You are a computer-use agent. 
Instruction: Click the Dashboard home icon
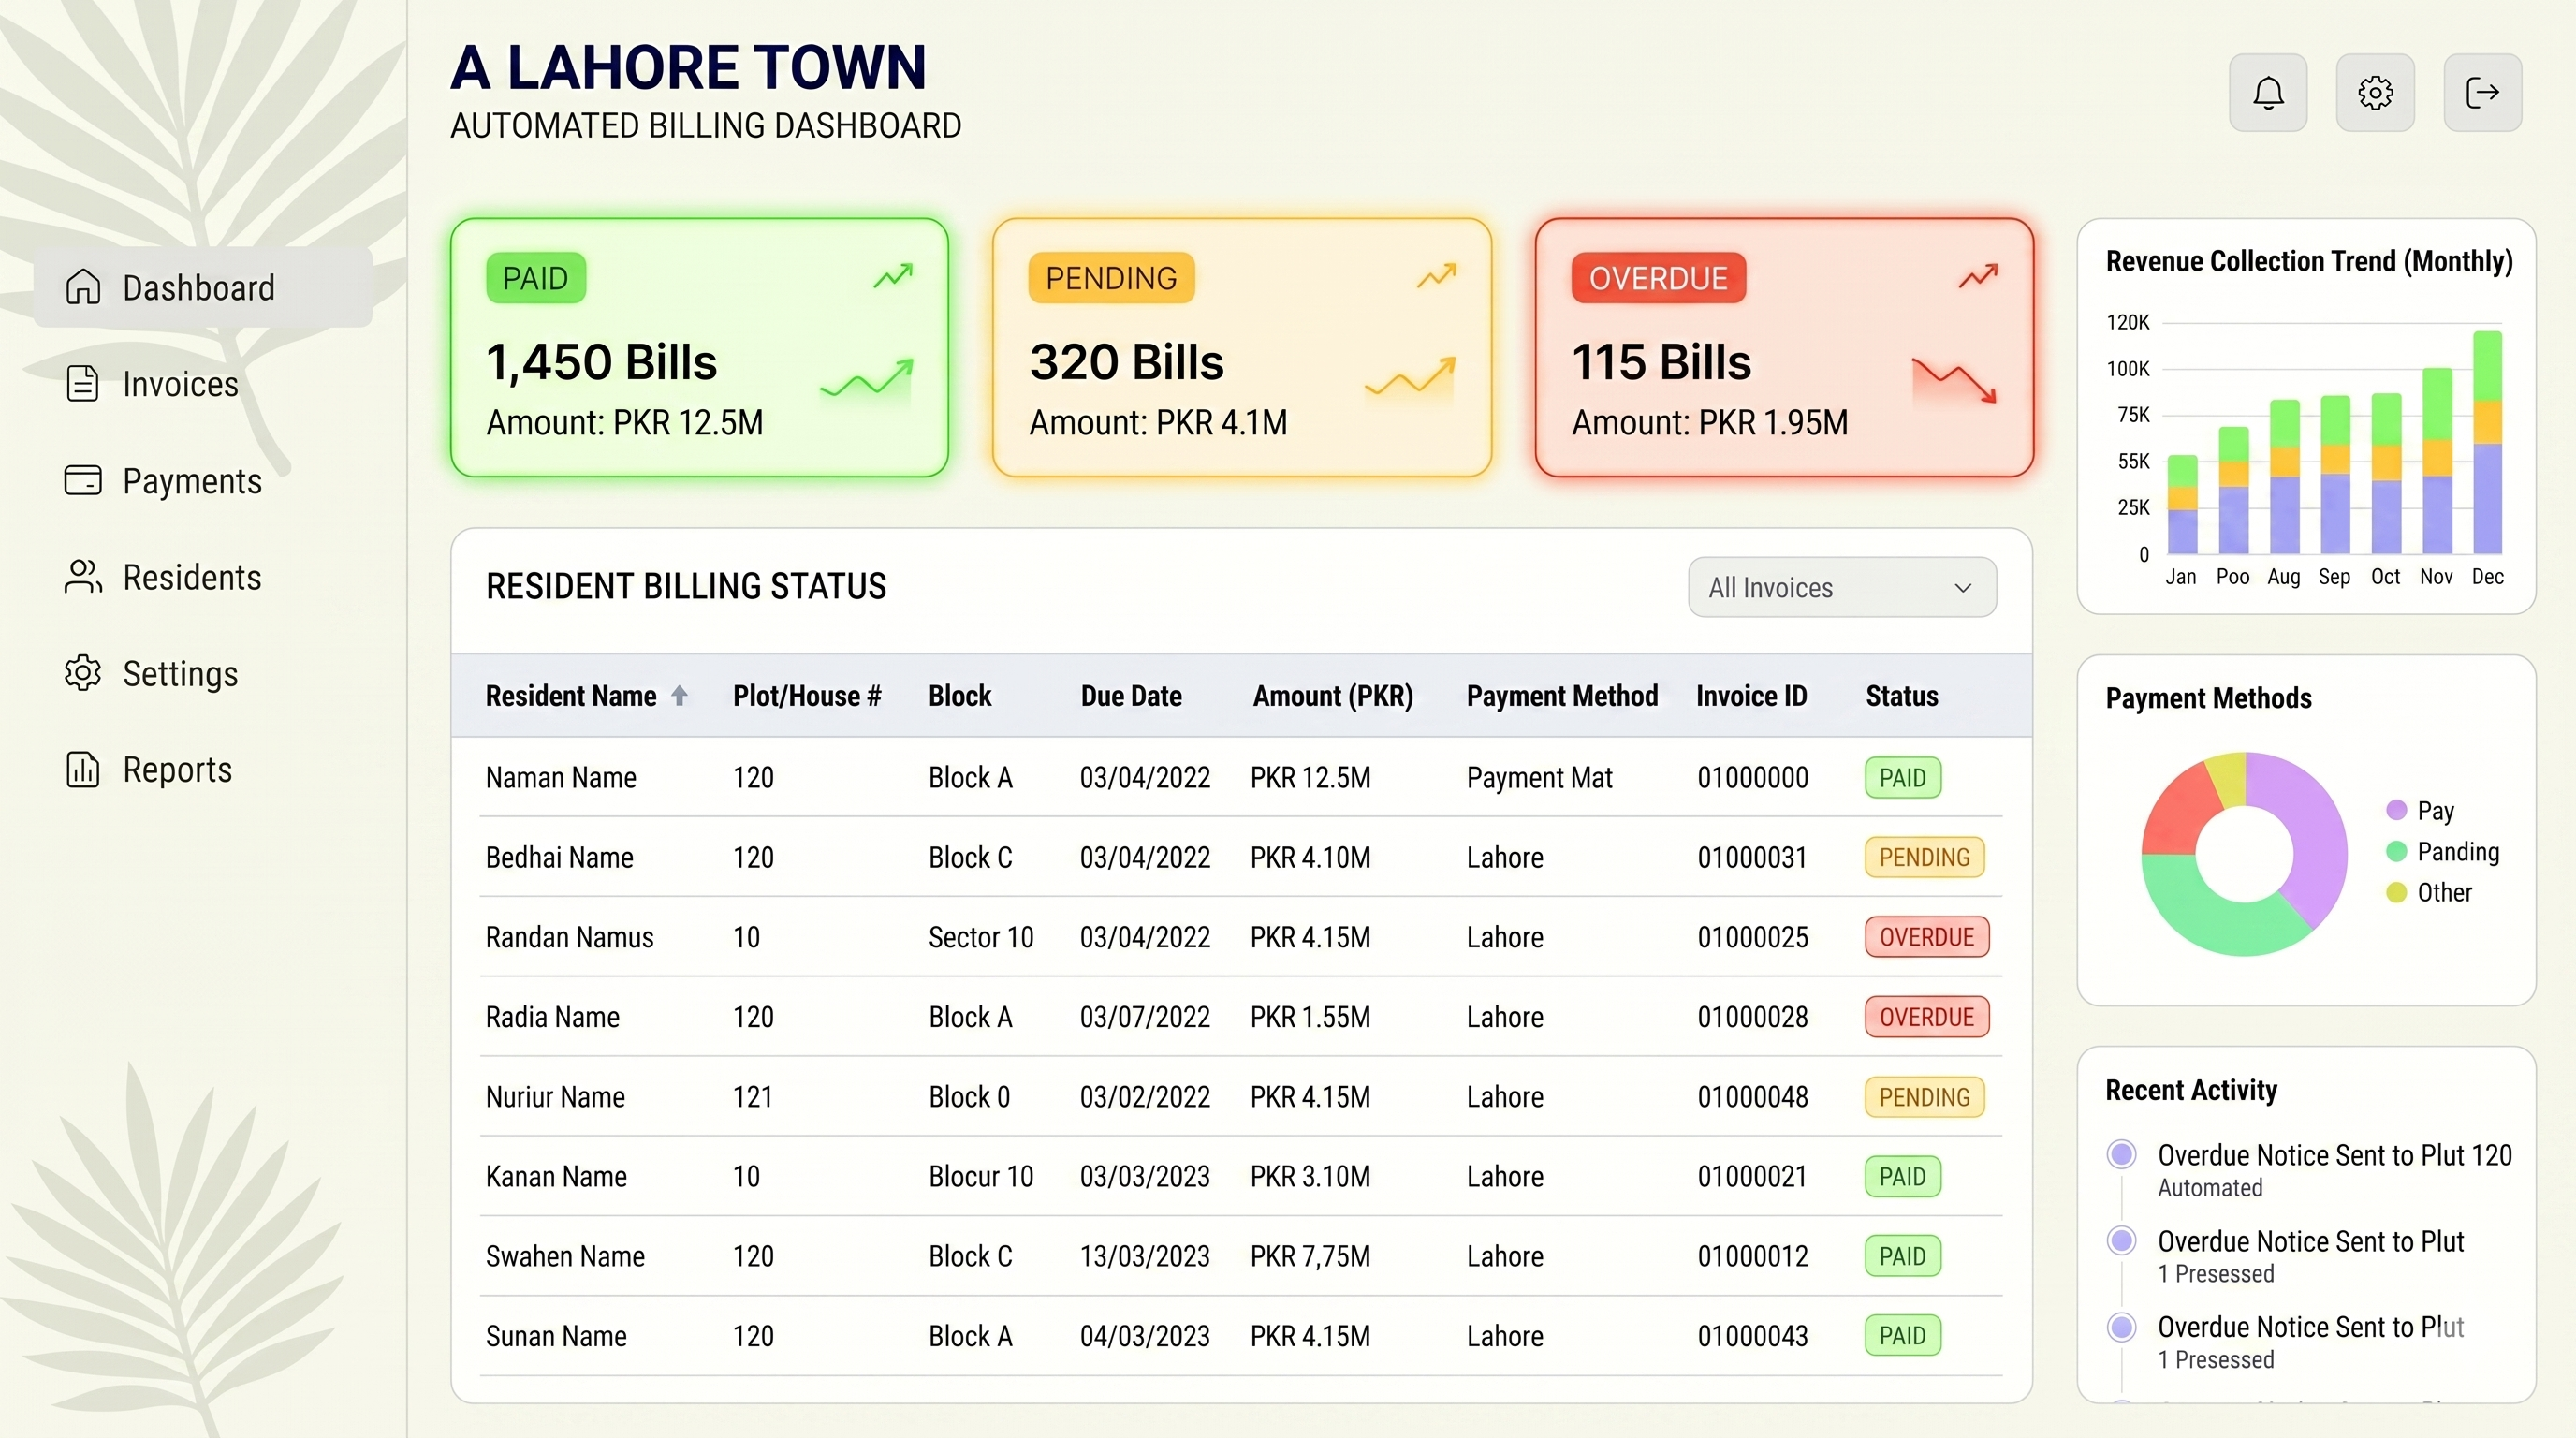coord(82,287)
